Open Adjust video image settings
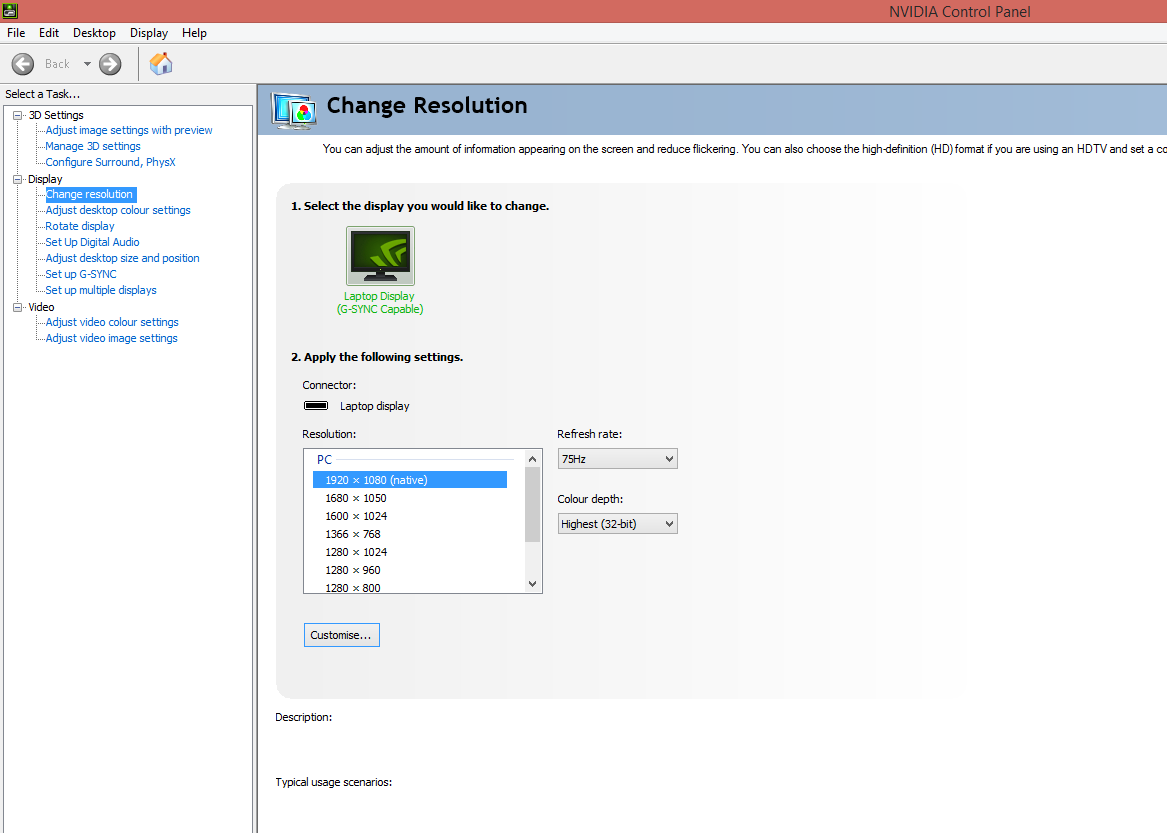 (112, 339)
